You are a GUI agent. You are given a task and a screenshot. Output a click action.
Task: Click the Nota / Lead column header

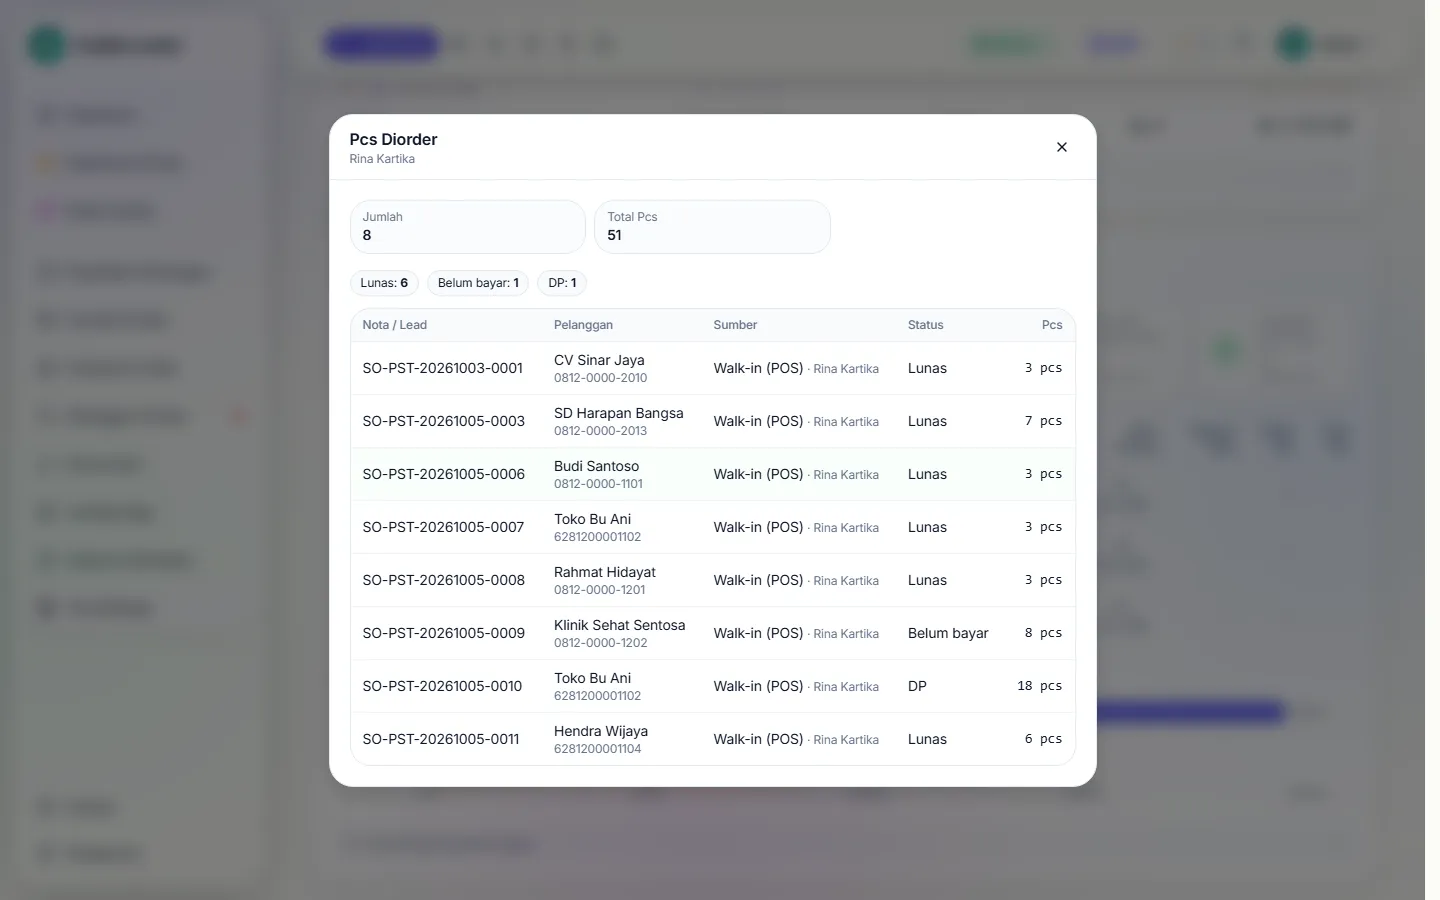(394, 325)
